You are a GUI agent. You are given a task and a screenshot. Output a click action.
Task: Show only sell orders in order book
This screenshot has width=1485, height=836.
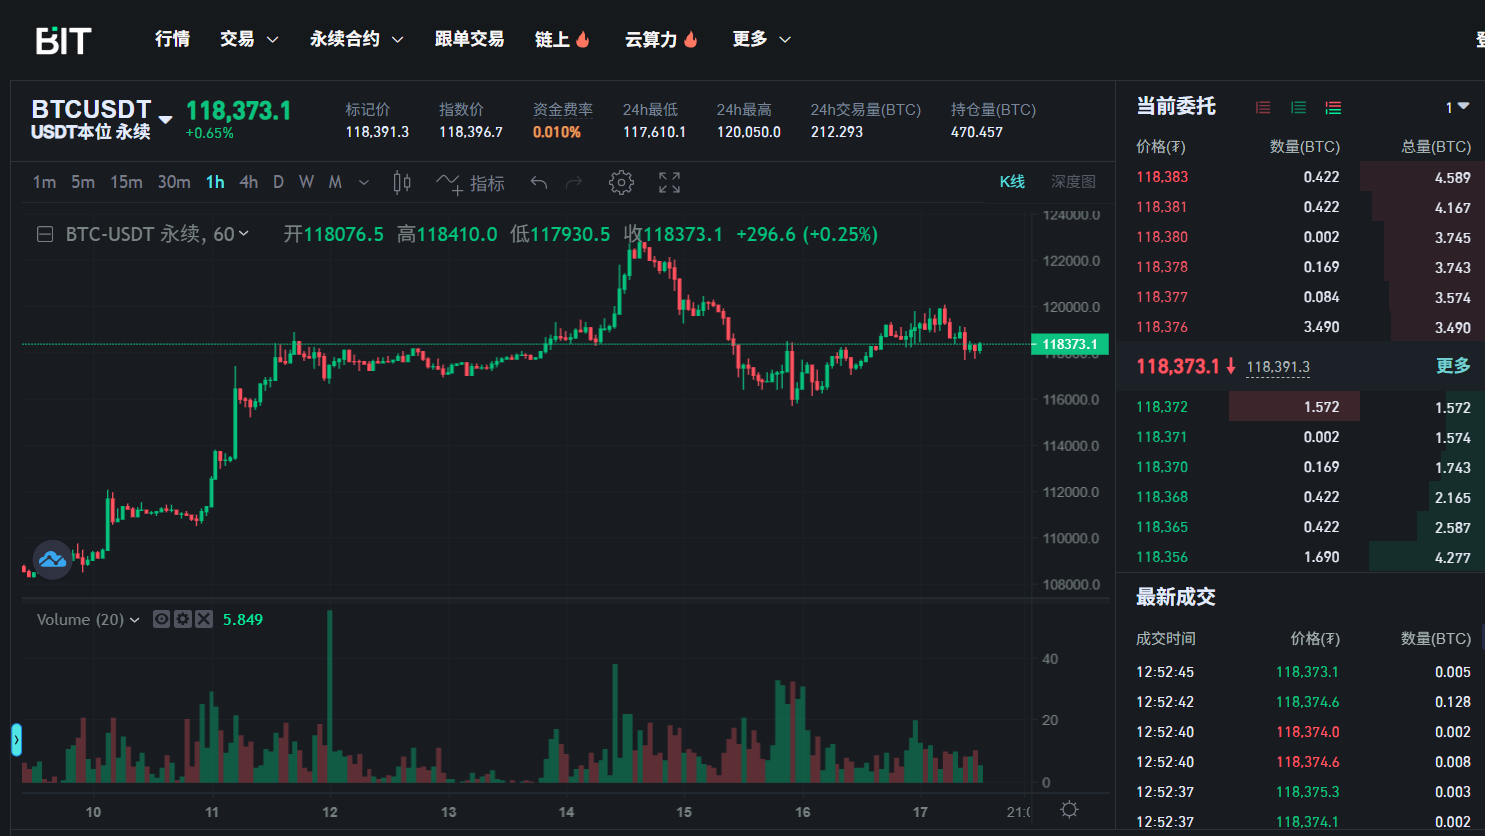1264,107
